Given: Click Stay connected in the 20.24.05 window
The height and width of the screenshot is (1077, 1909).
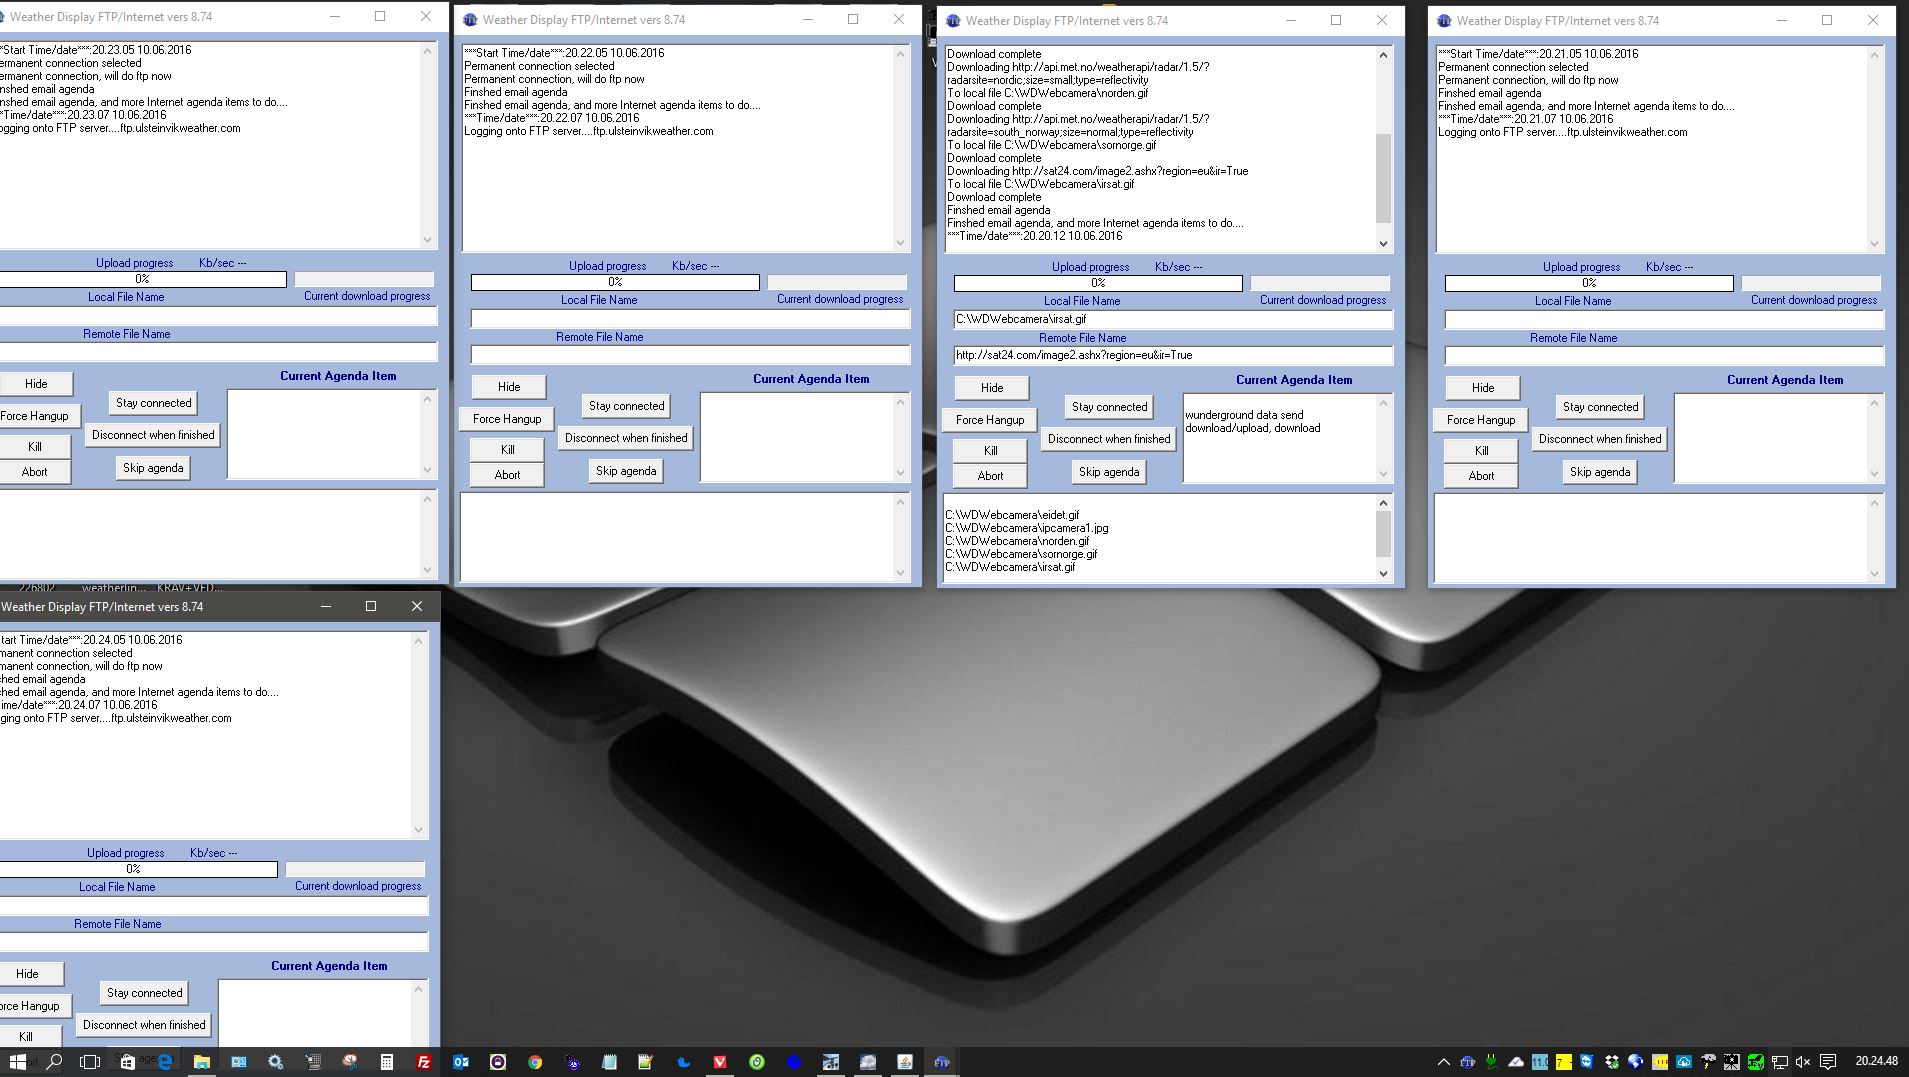Looking at the screenshot, I should [144, 993].
